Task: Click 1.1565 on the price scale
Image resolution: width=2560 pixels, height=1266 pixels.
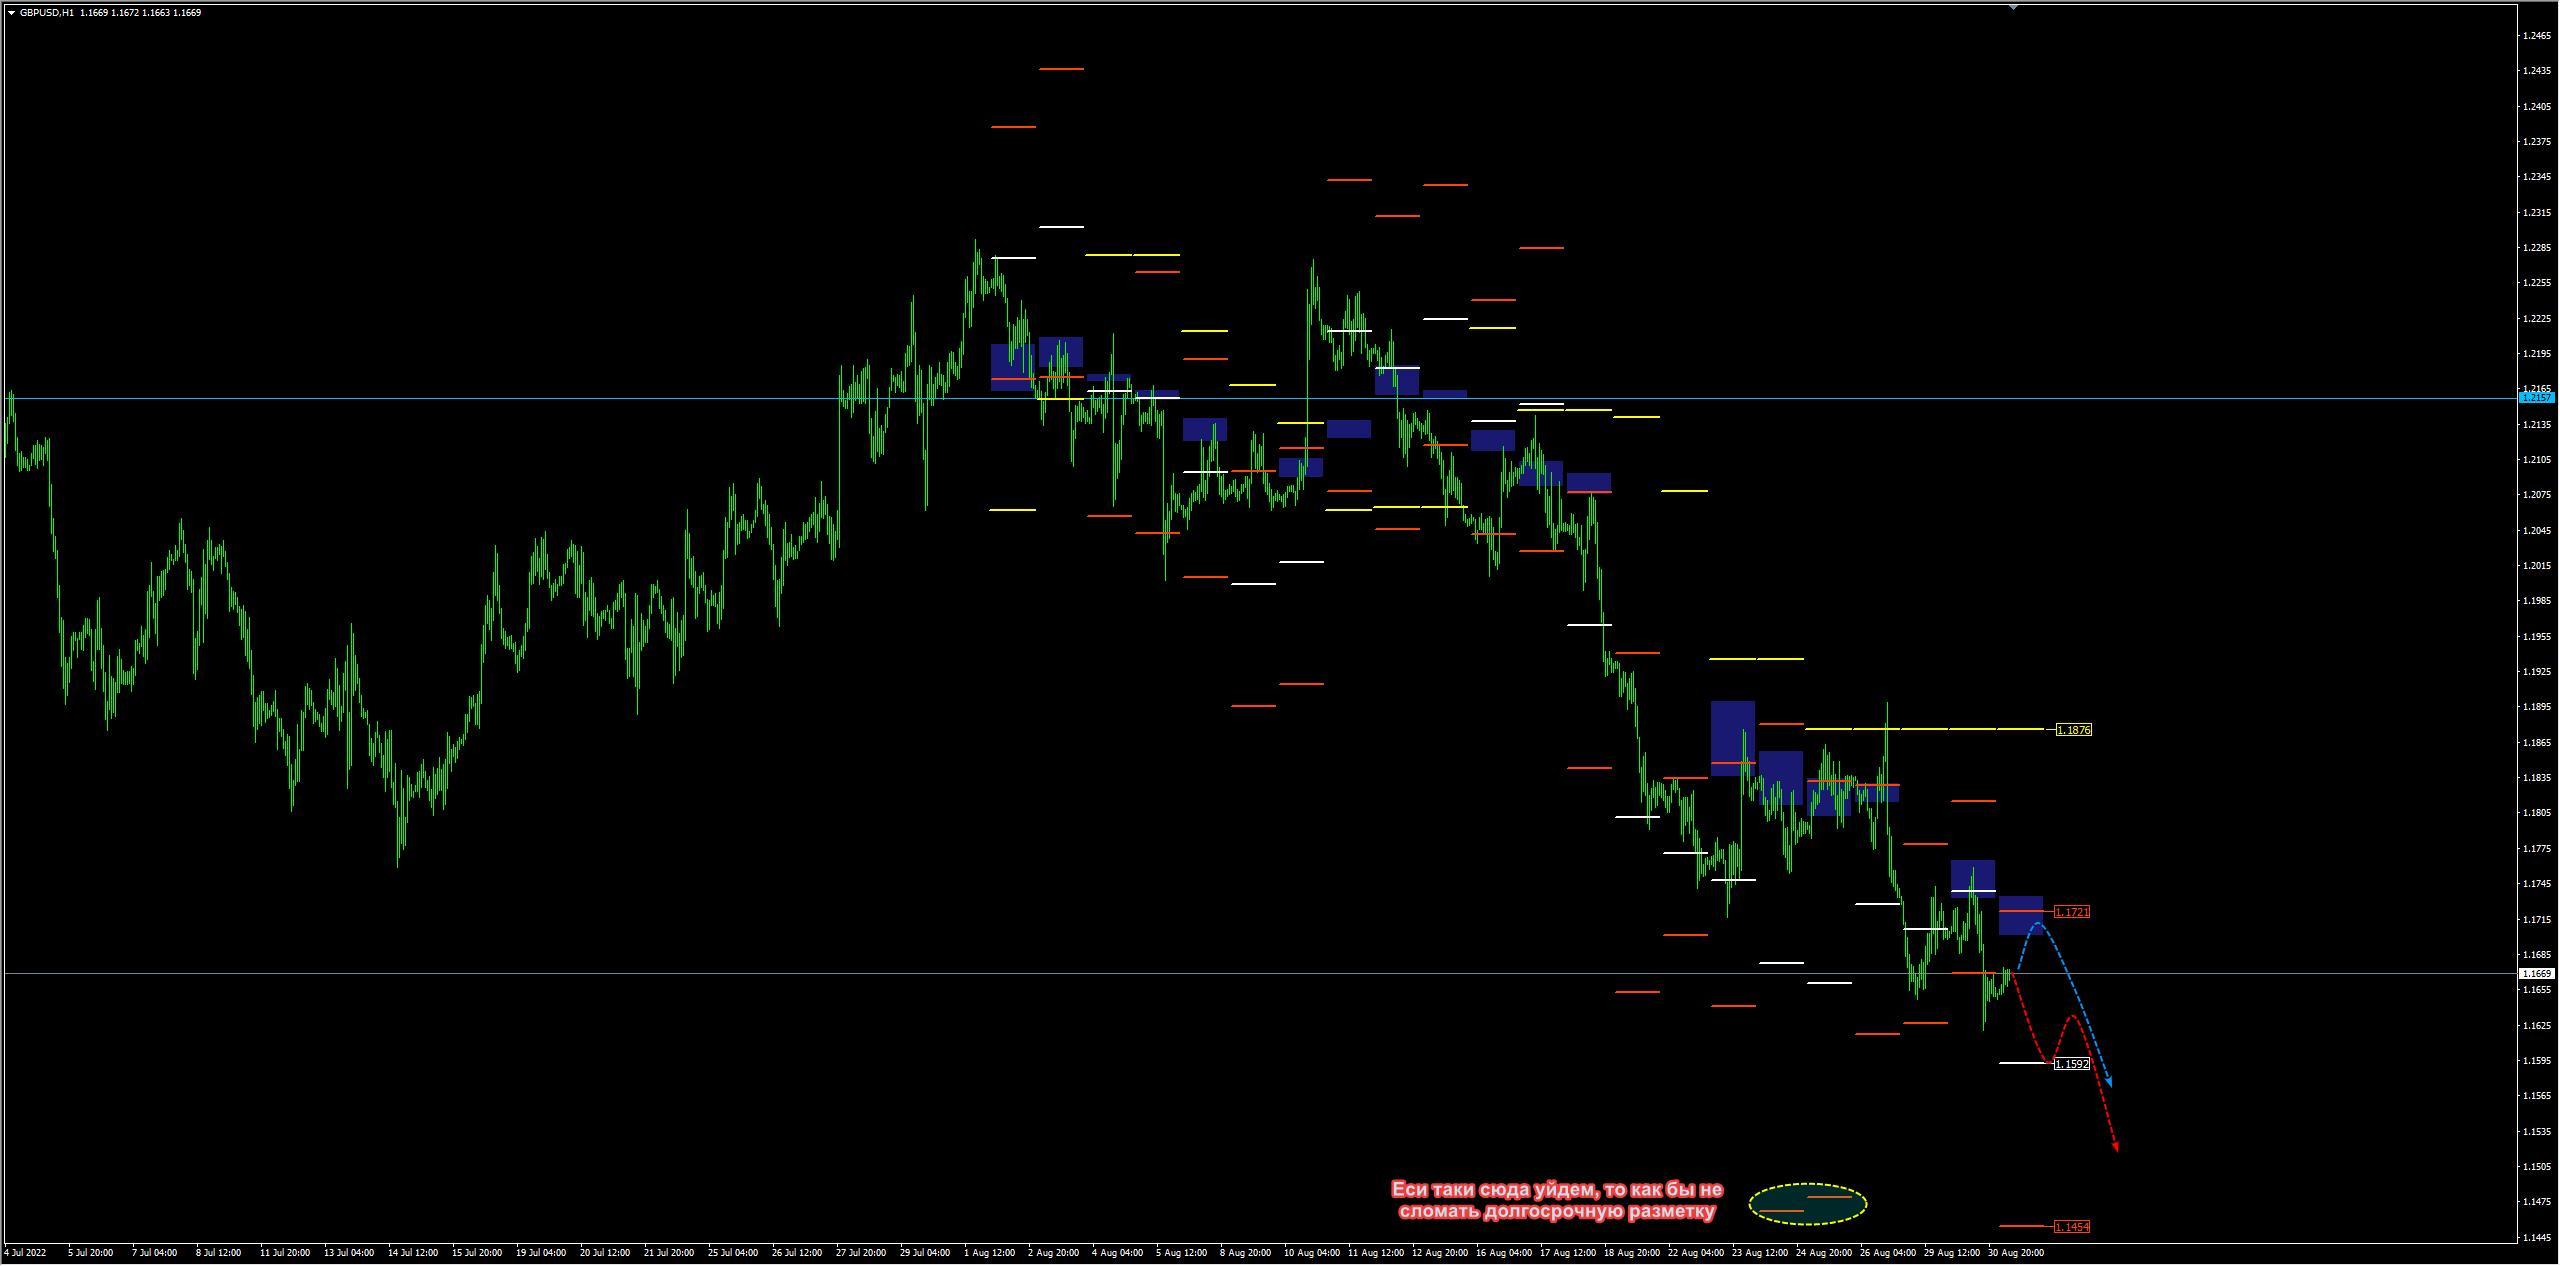Action: tap(2536, 1096)
